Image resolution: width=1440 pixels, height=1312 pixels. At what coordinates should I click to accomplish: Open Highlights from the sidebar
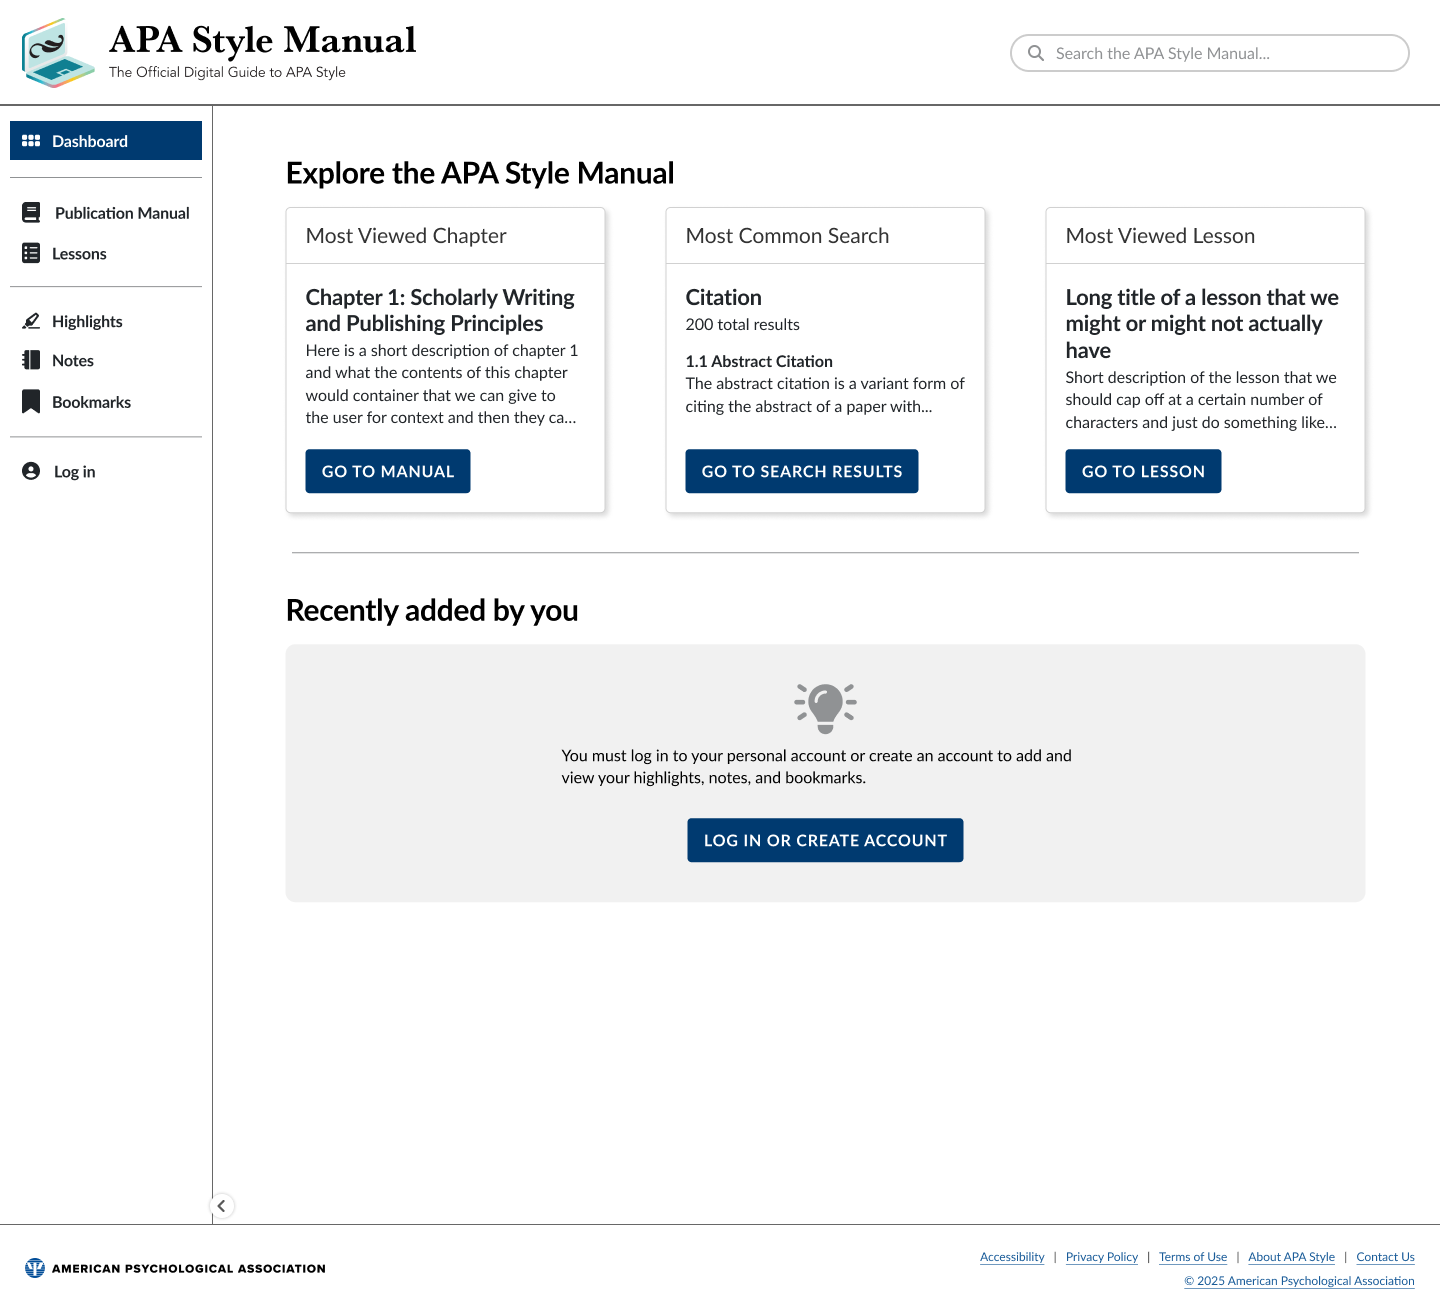tap(106, 321)
